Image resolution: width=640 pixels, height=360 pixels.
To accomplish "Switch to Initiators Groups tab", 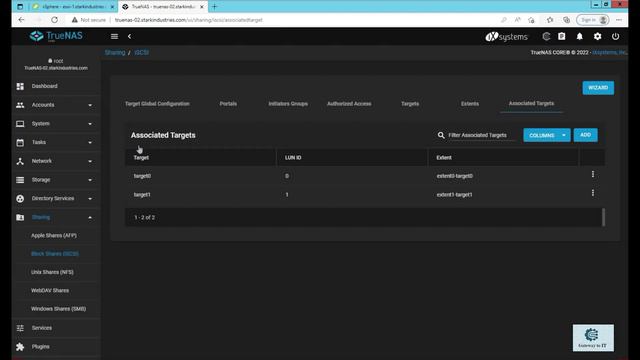I will click(288, 104).
